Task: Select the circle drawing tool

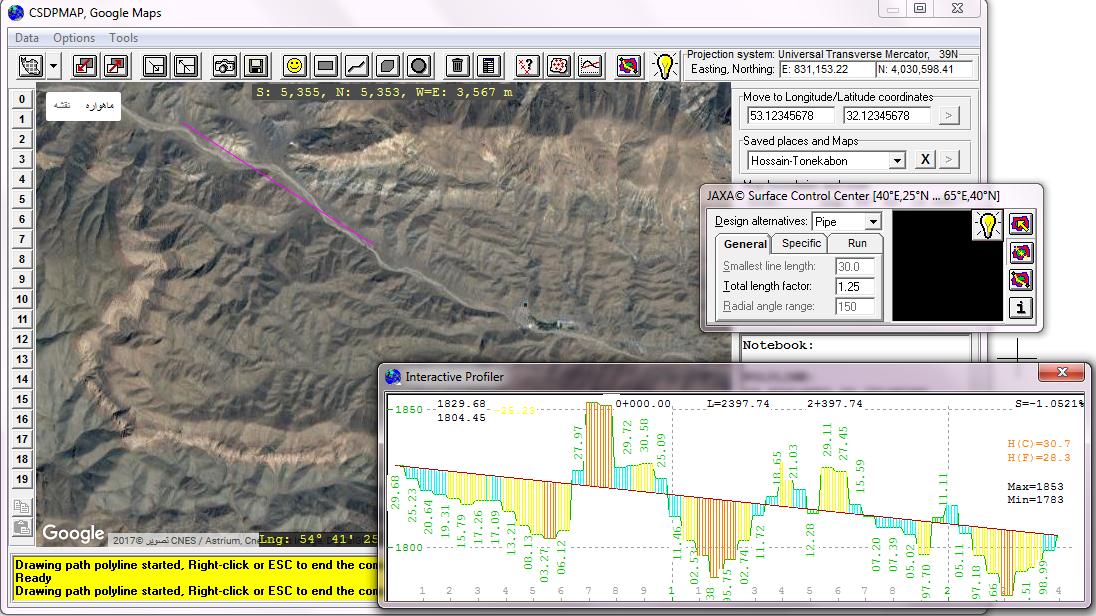Action: point(419,66)
